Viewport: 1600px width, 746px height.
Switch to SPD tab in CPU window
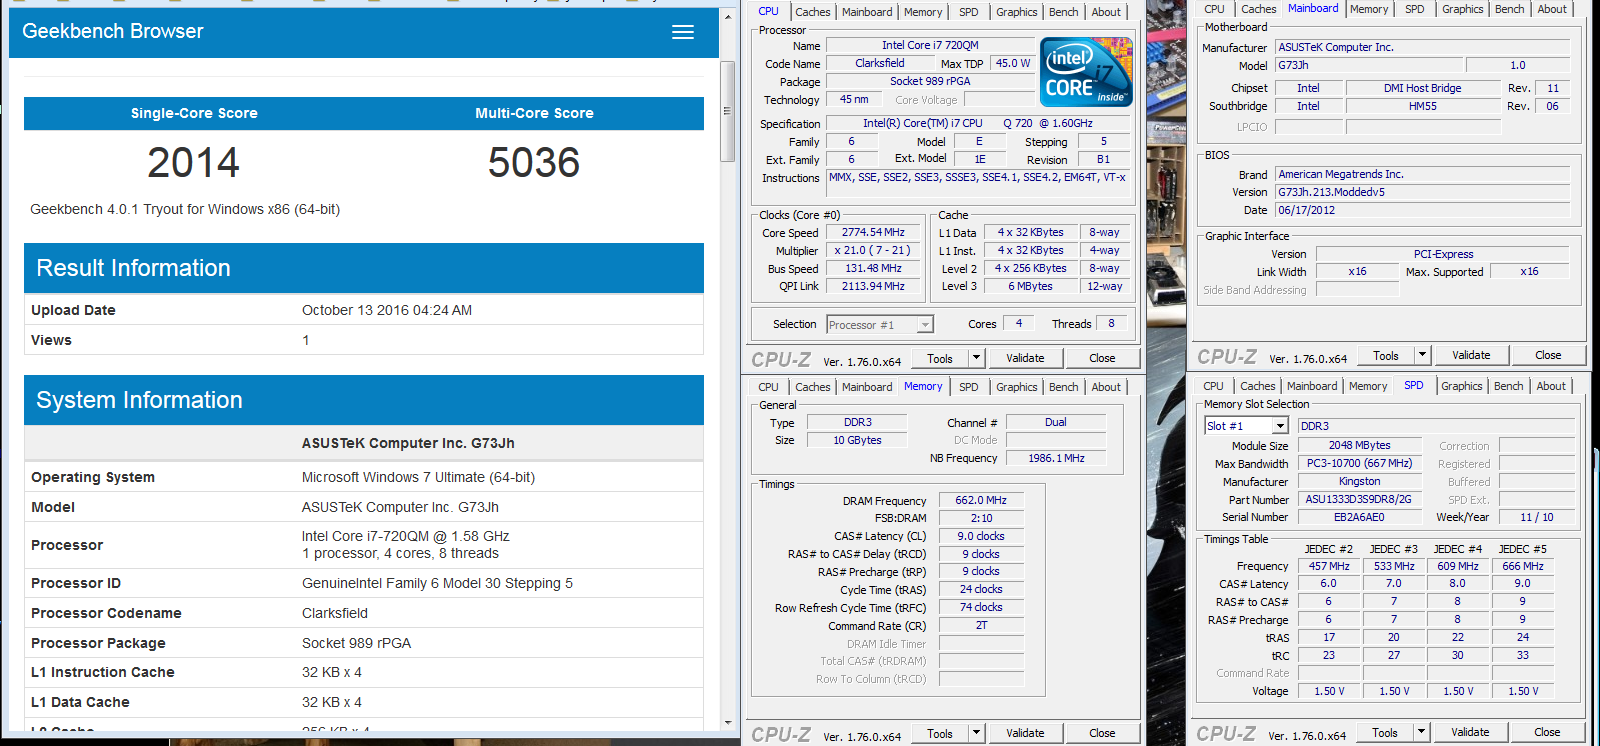969,12
